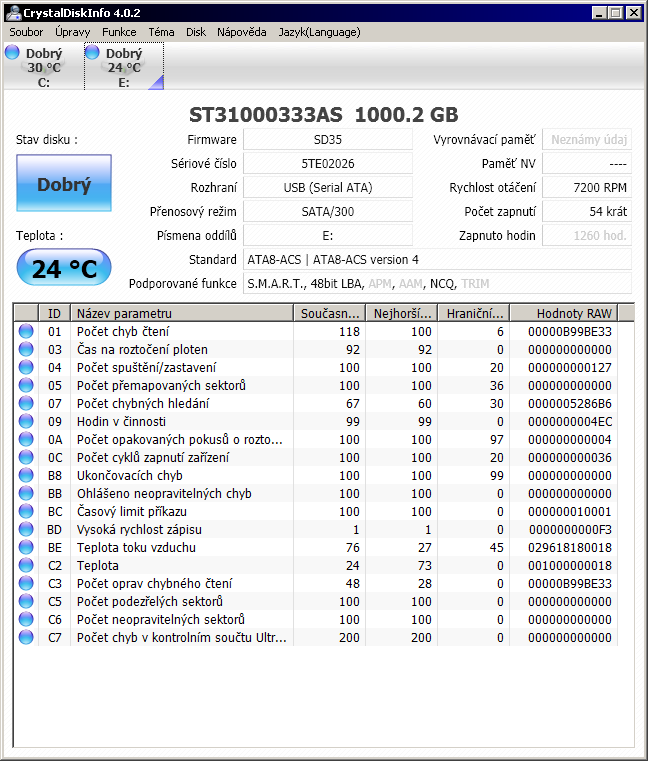The height and width of the screenshot is (761, 648).
Task: Click the blue health orb on E: drive tab
Action: (92, 52)
